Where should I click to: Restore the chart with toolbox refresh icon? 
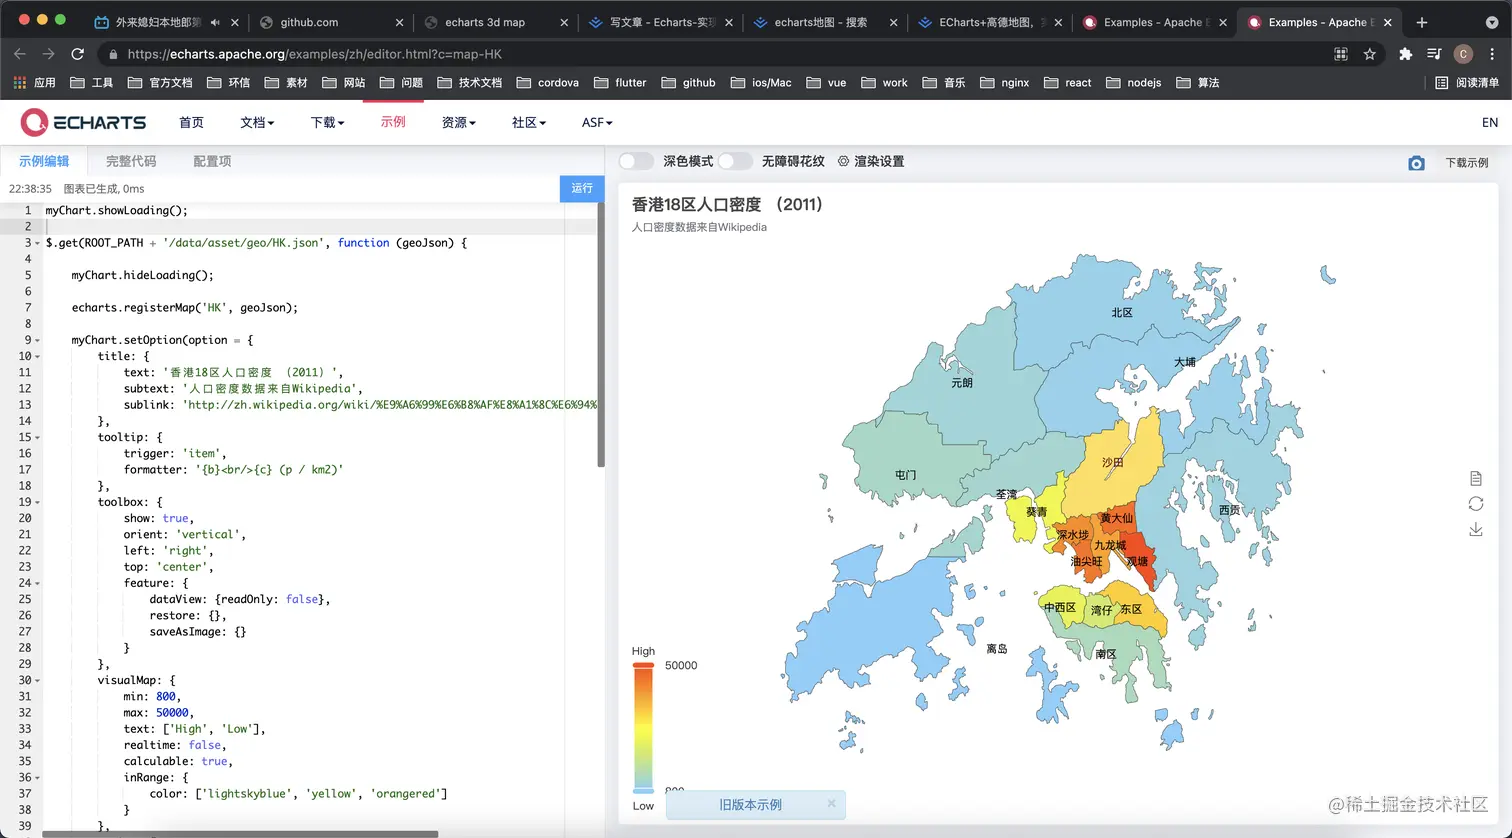1475,504
